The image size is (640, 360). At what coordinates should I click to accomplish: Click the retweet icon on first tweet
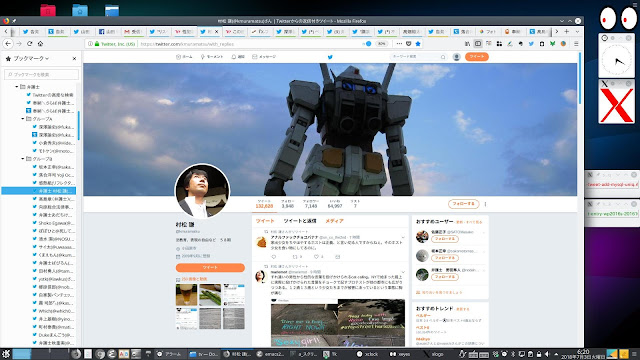tap(295, 257)
